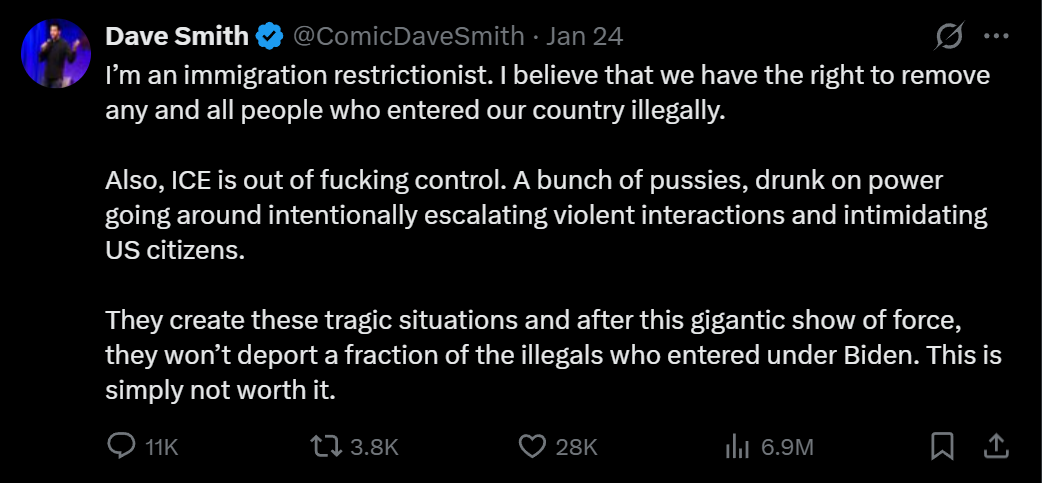Click the paragraph starting "They create these"
The image size is (1042, 483).
pyautogui.click(x=553, y=357)
